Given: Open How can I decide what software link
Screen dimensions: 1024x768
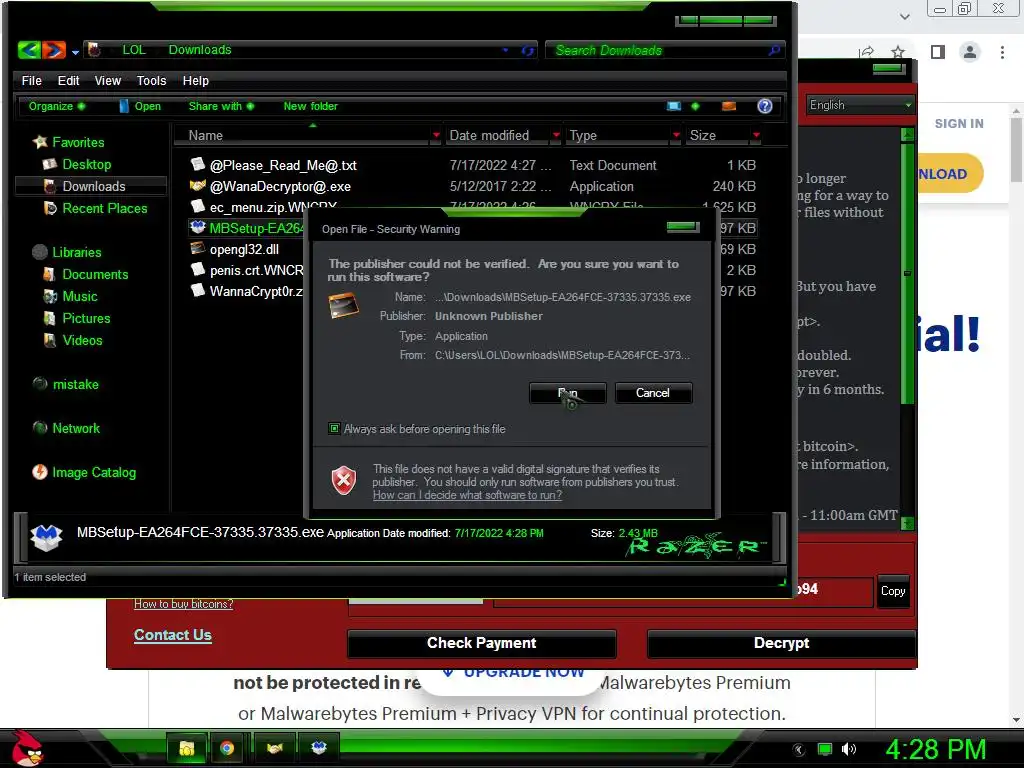Looking at the screenshot, I should tap(467, 495).
